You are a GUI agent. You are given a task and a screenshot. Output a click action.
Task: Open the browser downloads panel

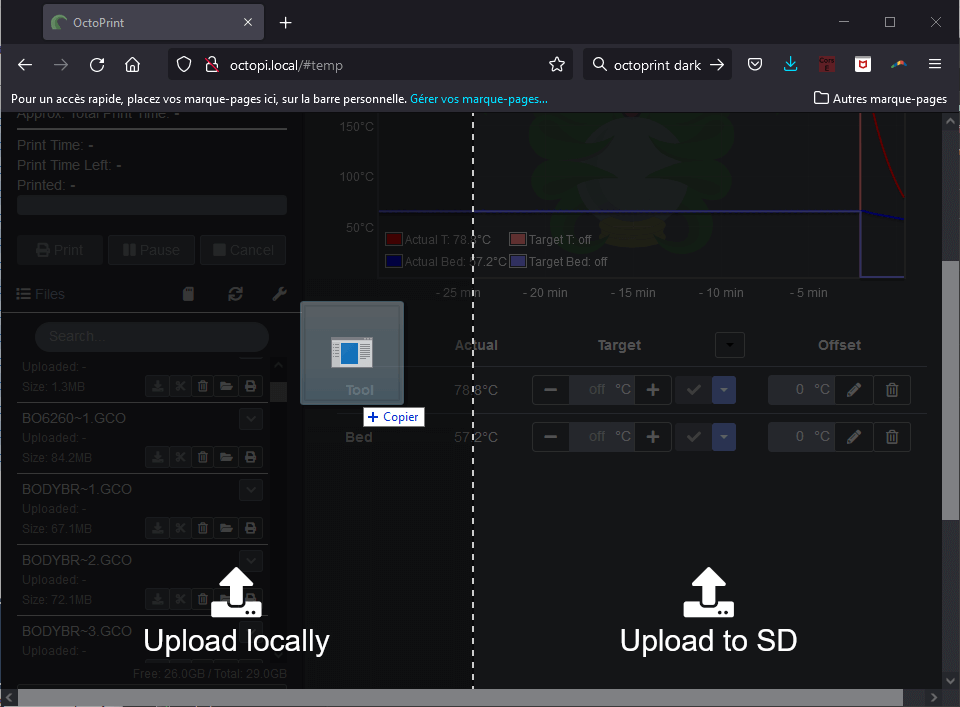point(790,64)
